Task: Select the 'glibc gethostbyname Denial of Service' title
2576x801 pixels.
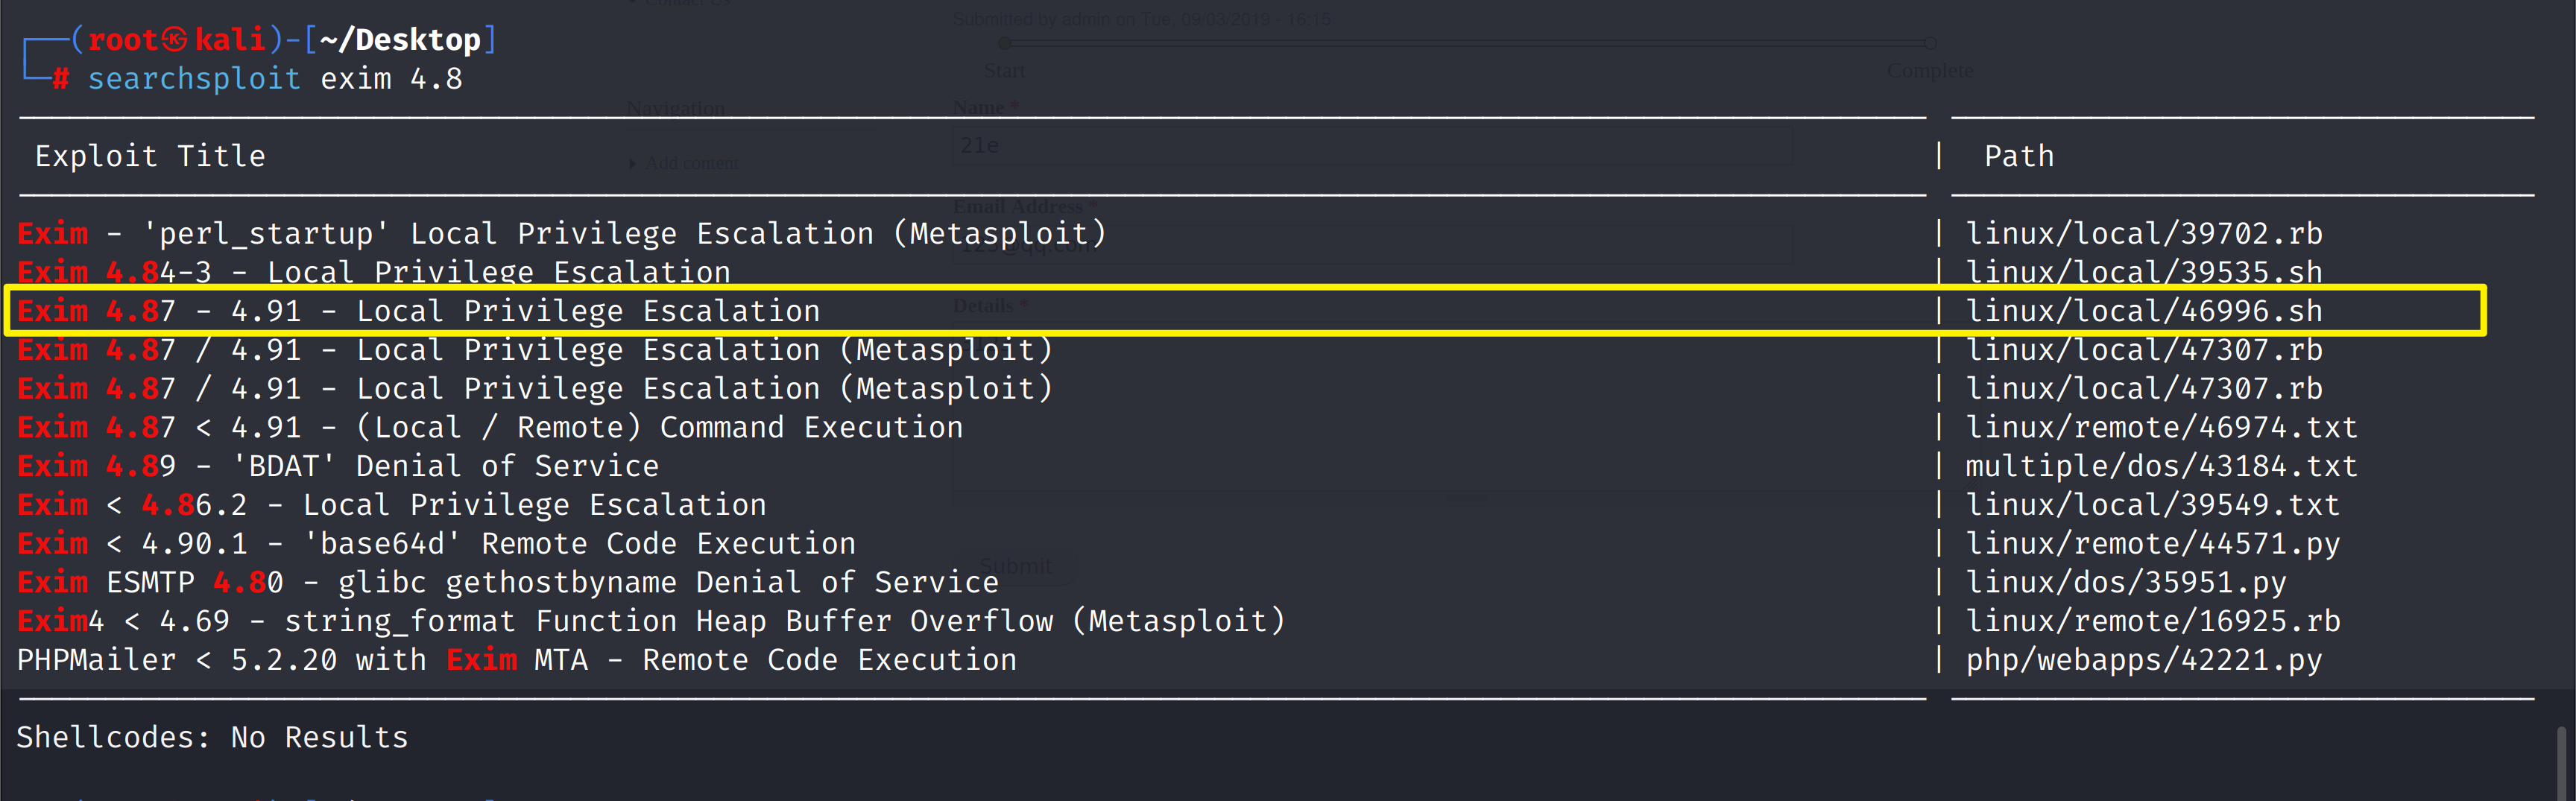Action: [508, 582]
